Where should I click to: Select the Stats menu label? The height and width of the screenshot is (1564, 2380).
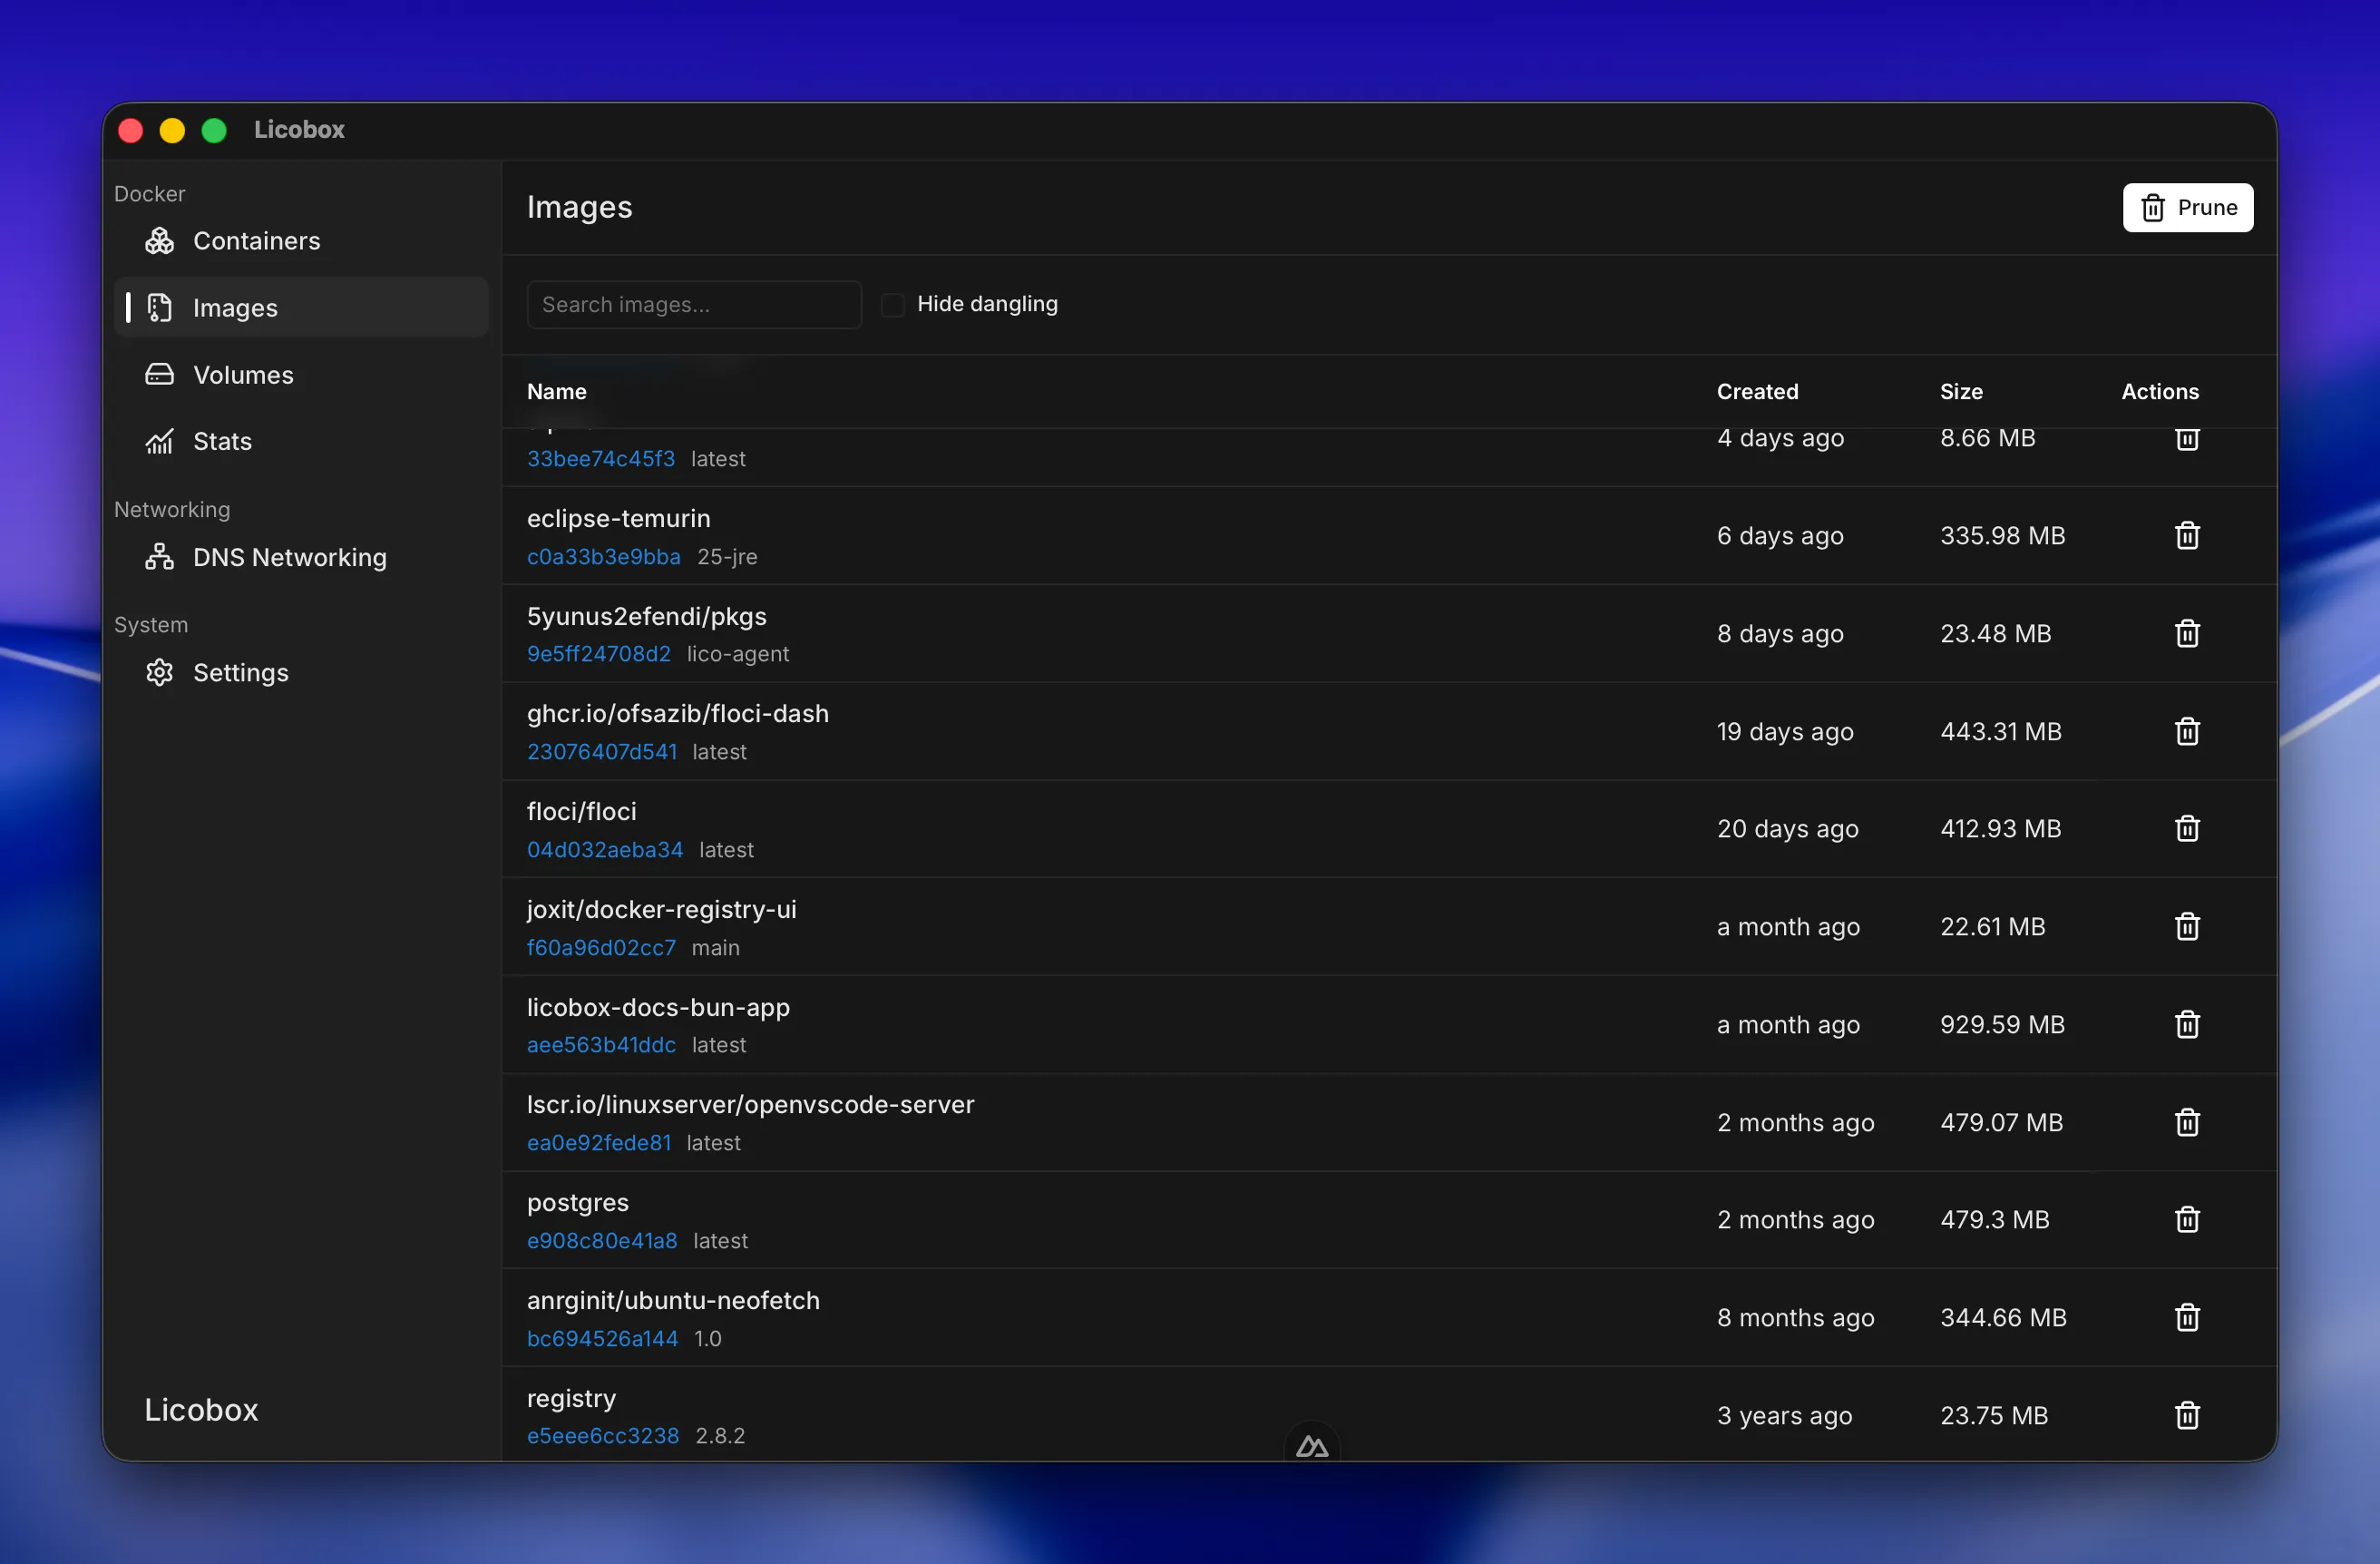coord(222,441)
